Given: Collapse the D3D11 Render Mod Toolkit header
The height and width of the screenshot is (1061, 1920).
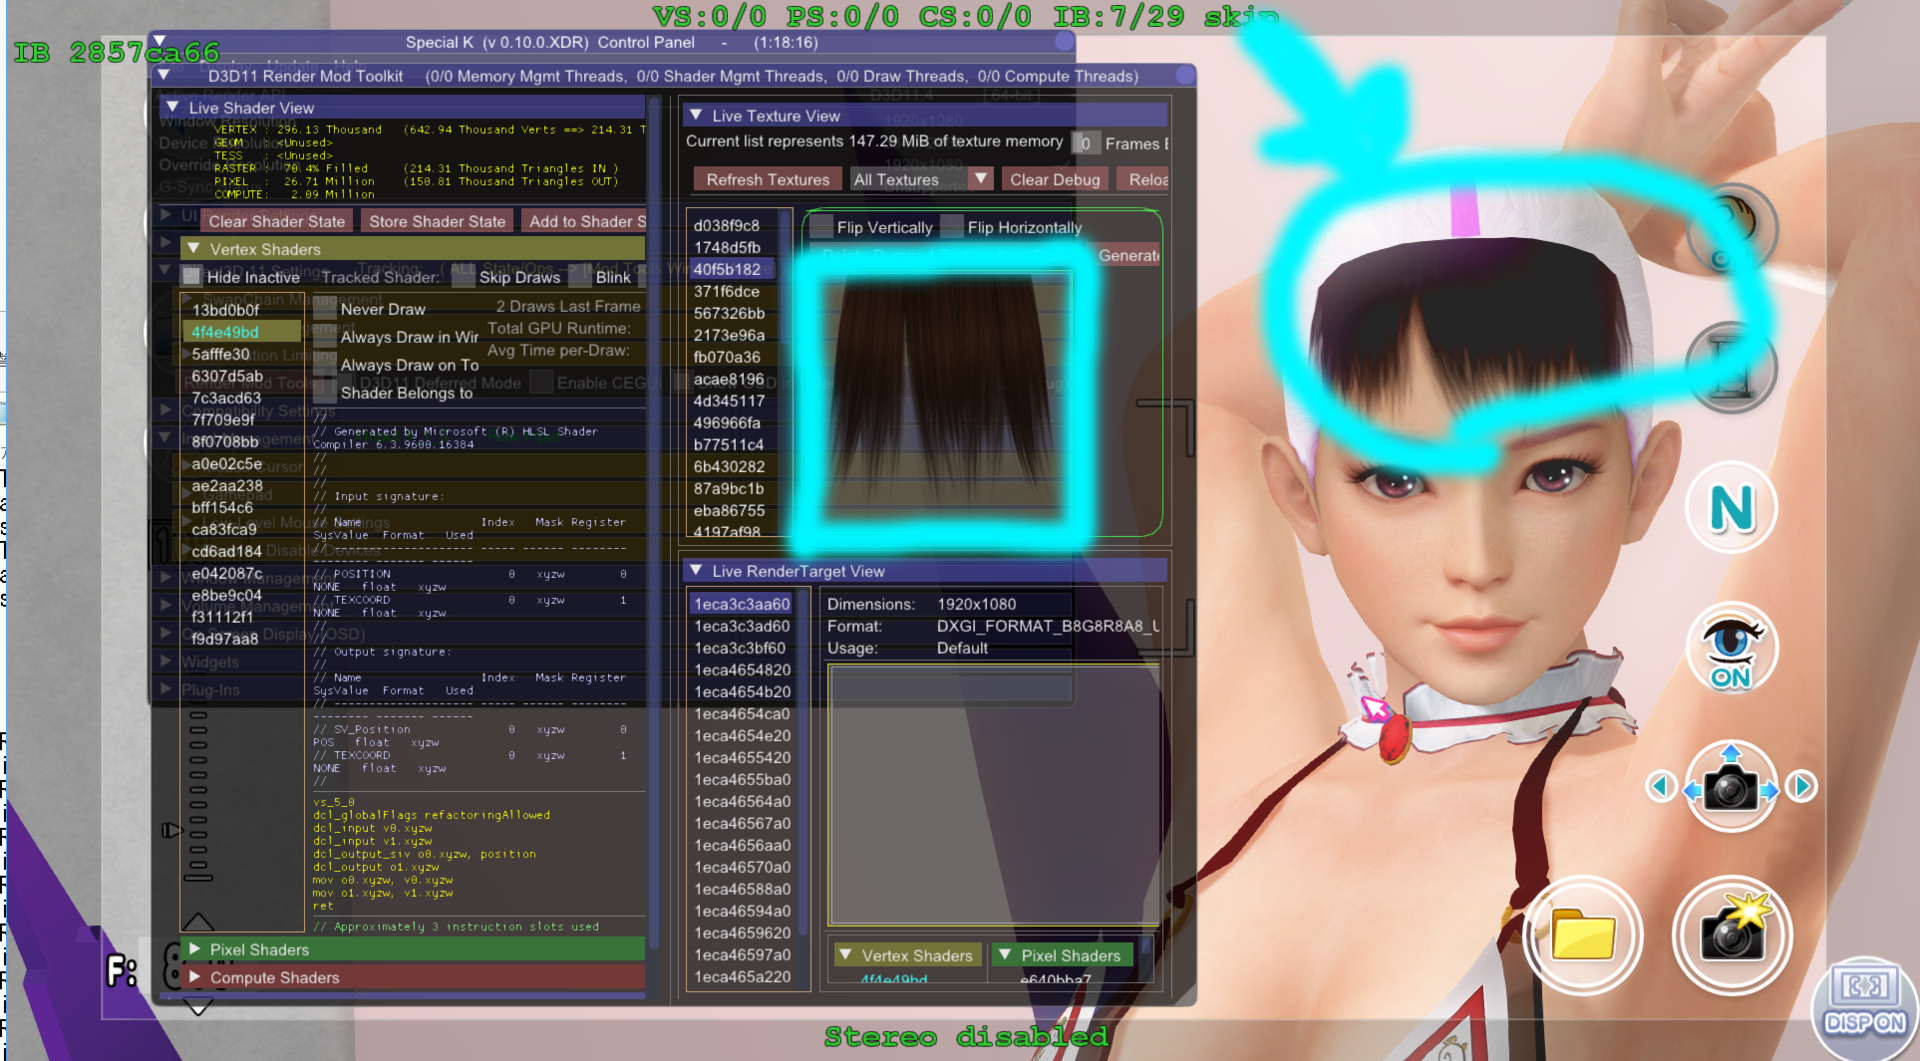Looking at the screenshot, I should [163, 75].
